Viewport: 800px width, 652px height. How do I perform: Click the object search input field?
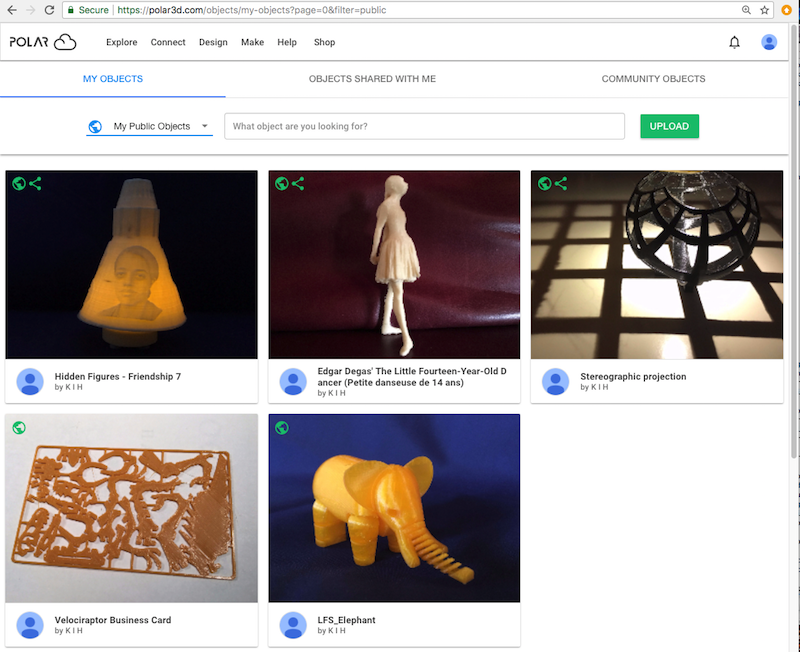point(424,126)
